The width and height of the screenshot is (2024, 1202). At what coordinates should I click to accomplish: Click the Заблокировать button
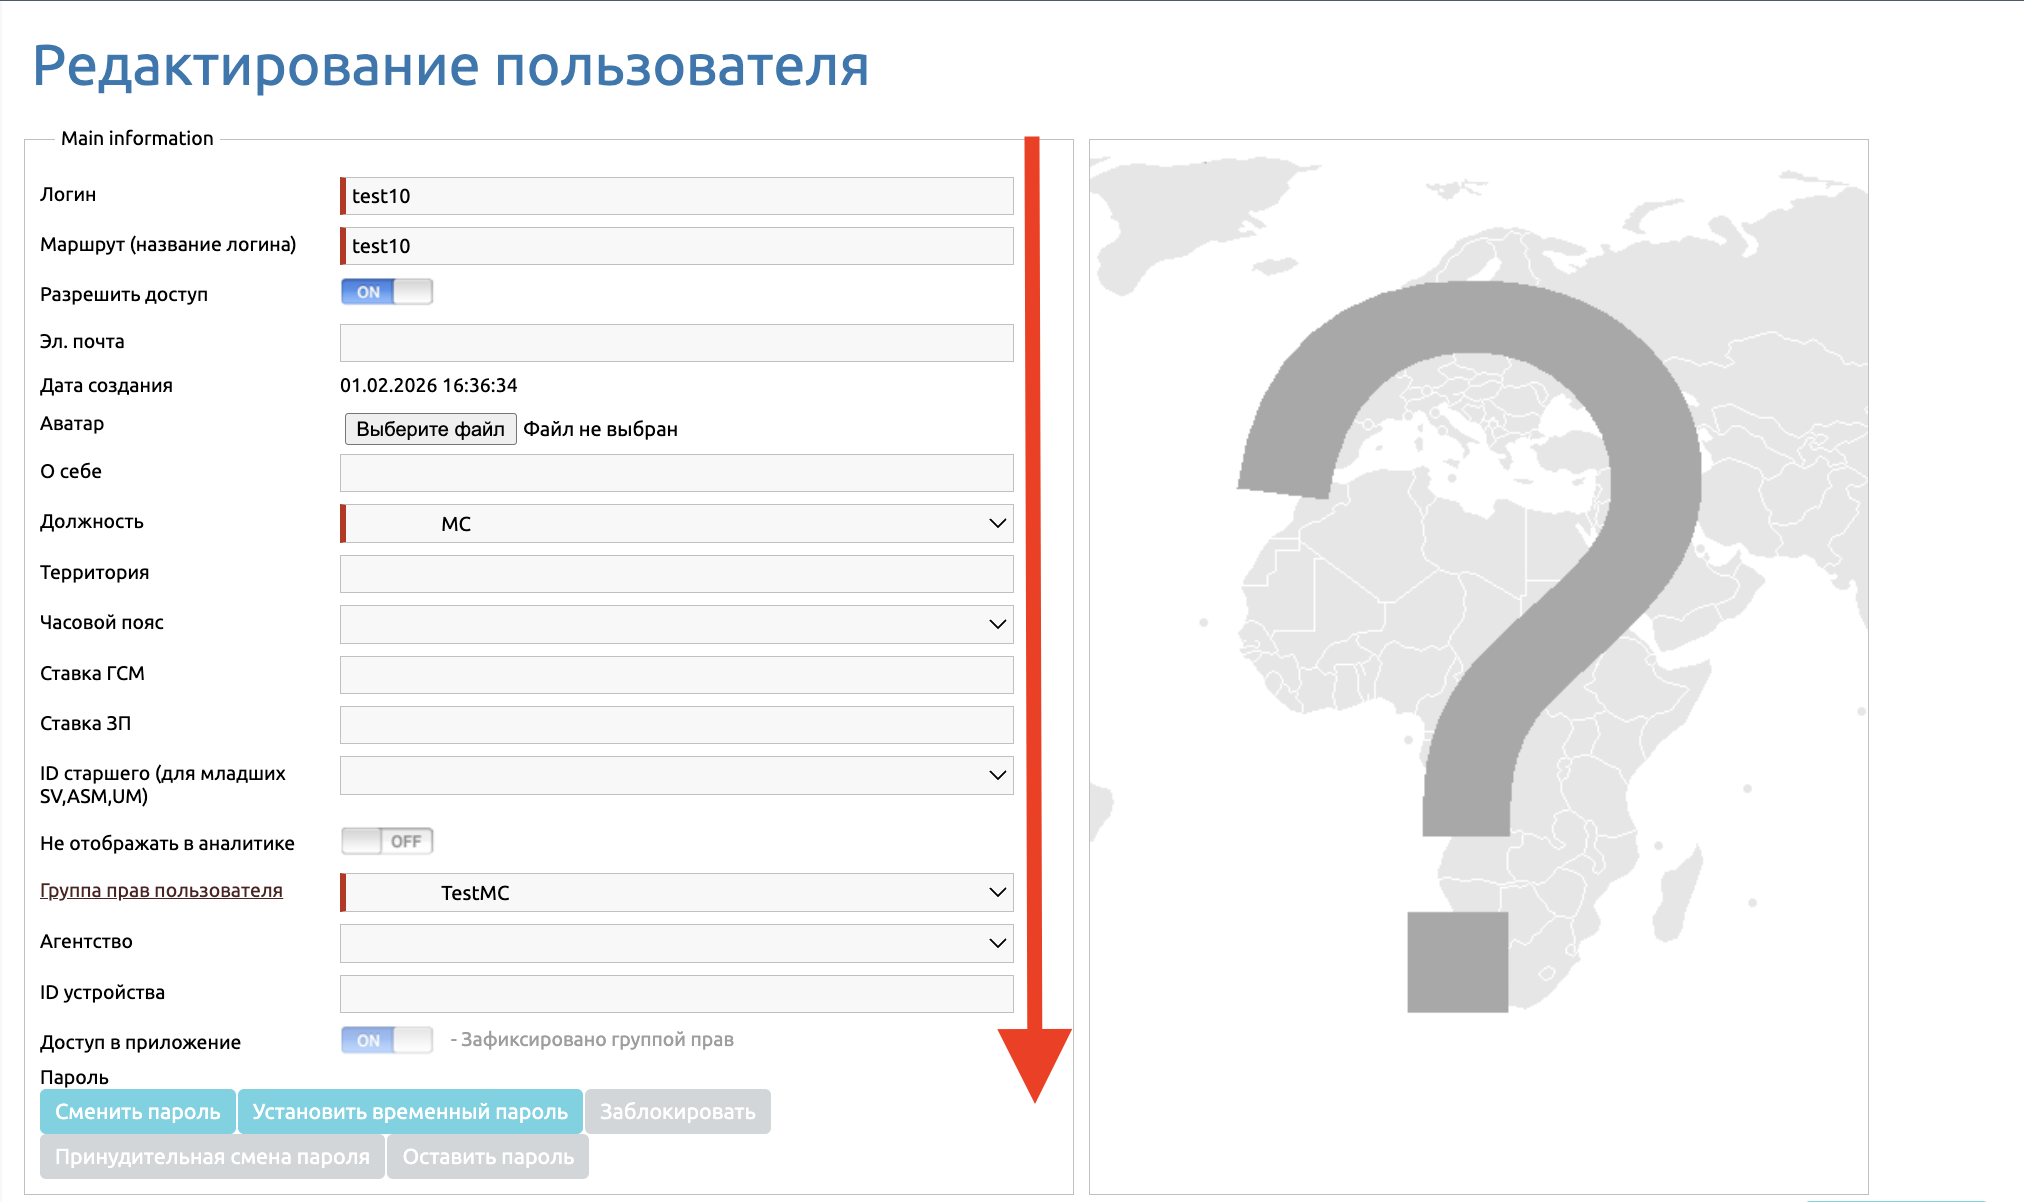(x=677, y=1112)
